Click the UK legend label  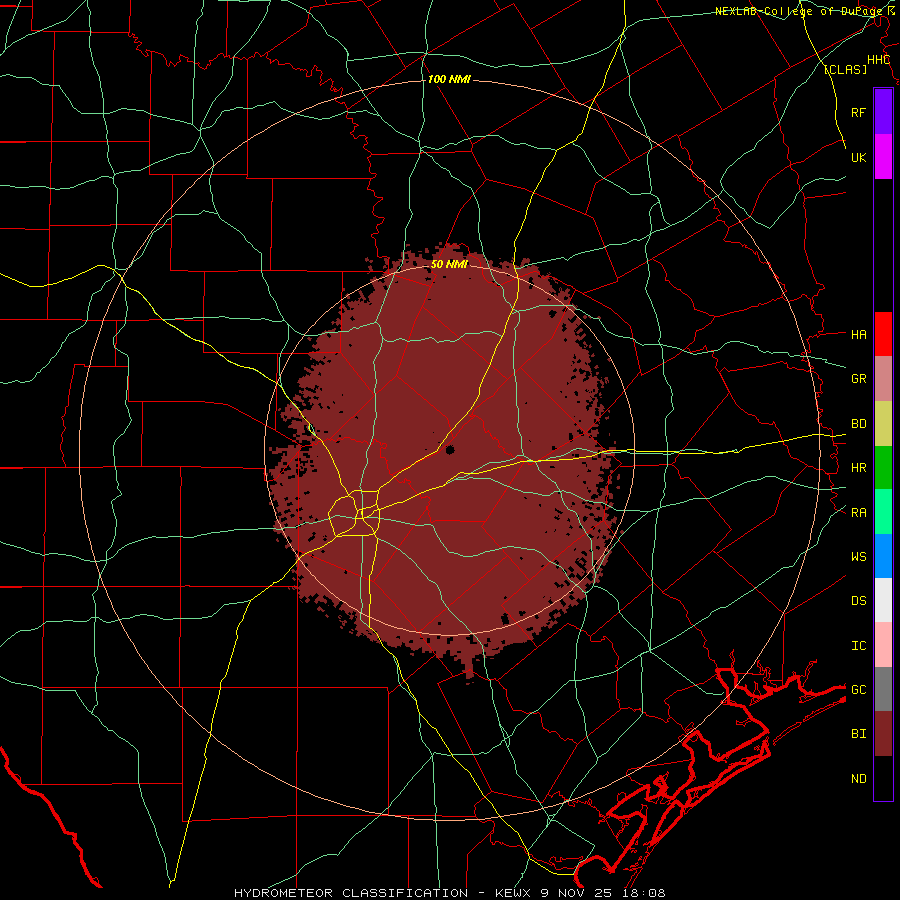coord(858,157)
